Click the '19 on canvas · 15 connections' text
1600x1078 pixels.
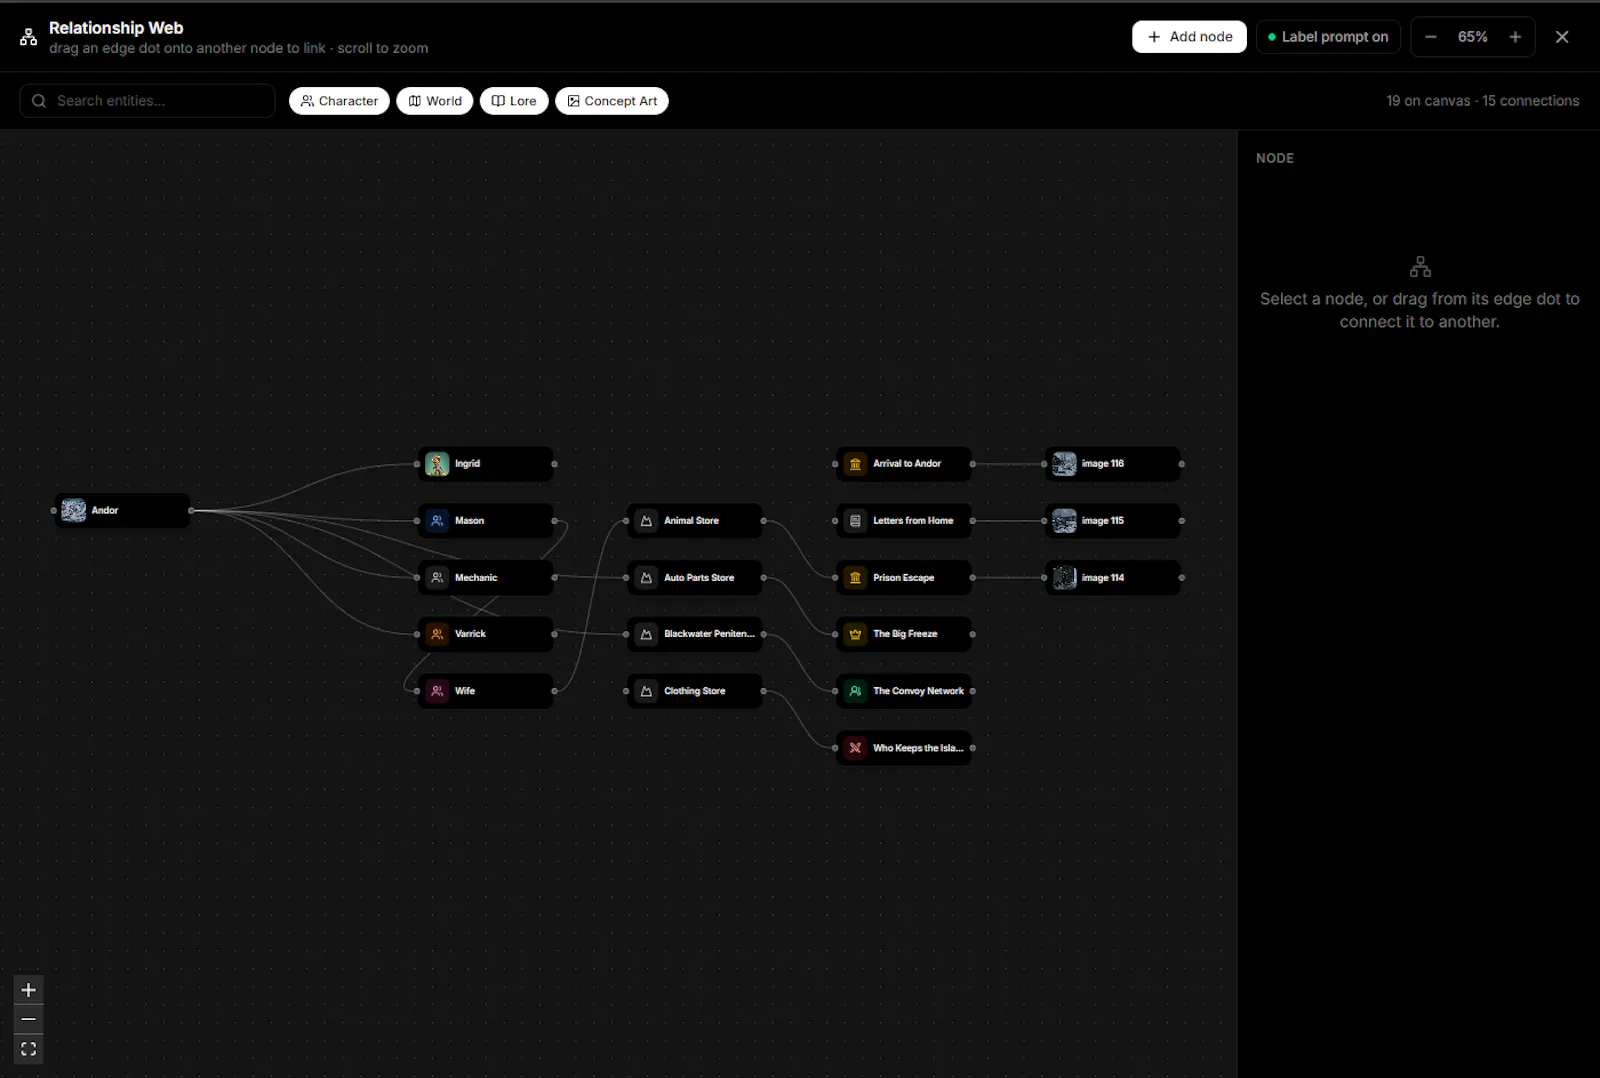coord(1482,101)
